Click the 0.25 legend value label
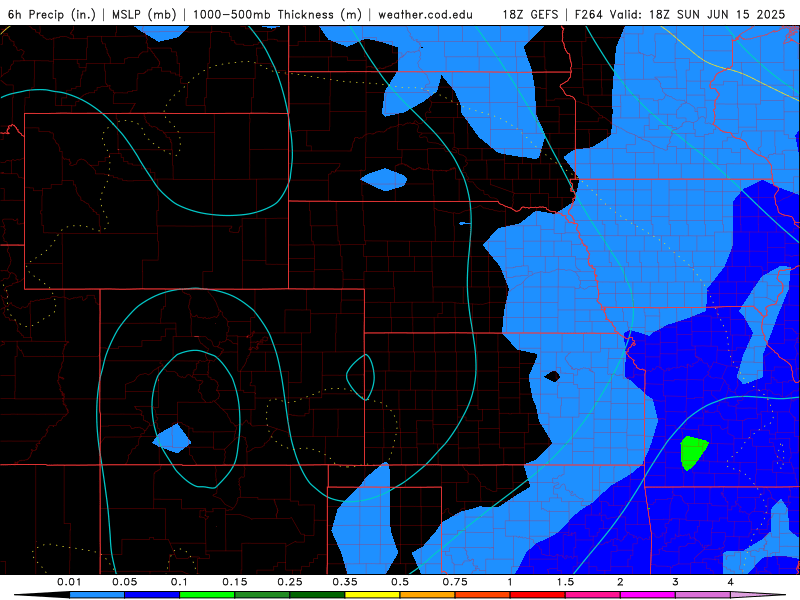 290,582
